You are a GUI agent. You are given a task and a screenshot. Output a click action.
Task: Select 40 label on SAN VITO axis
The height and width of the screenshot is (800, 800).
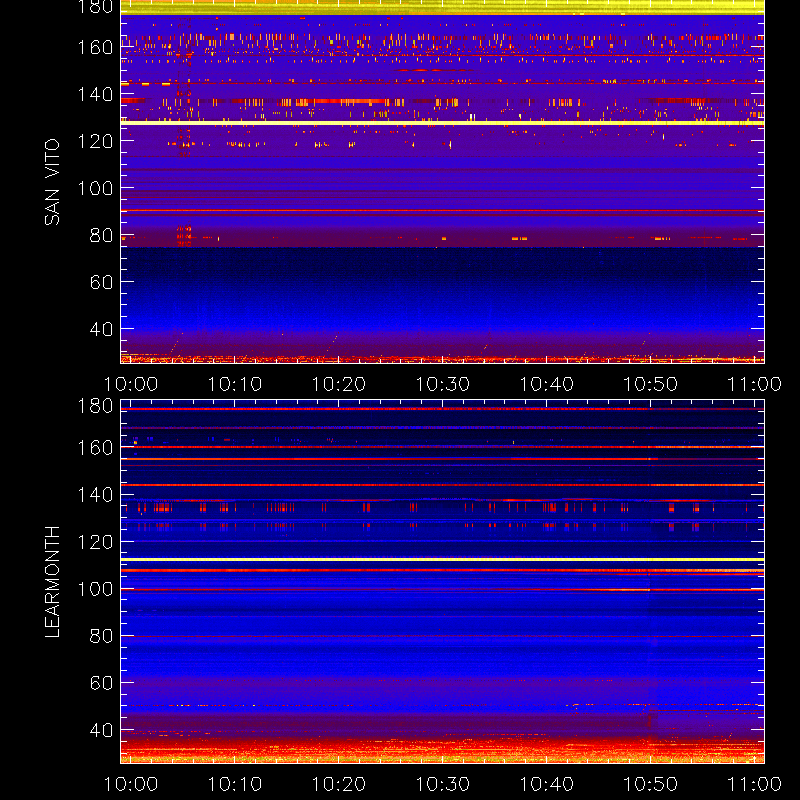(x=101, y=329)
